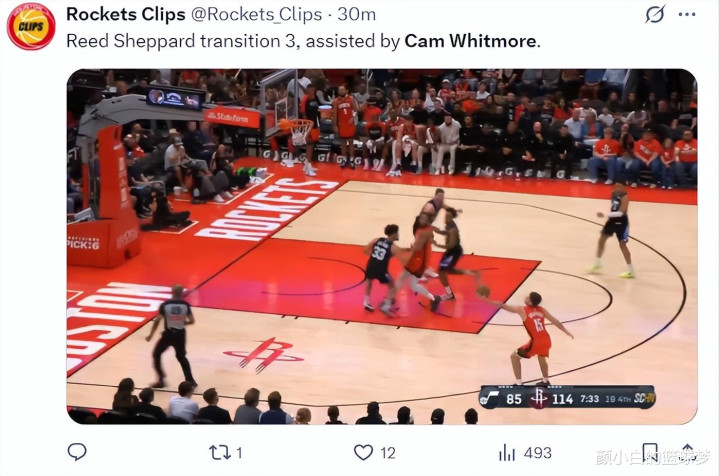Click the like count showing 12

pyautogui.click(x=387, y=453)
